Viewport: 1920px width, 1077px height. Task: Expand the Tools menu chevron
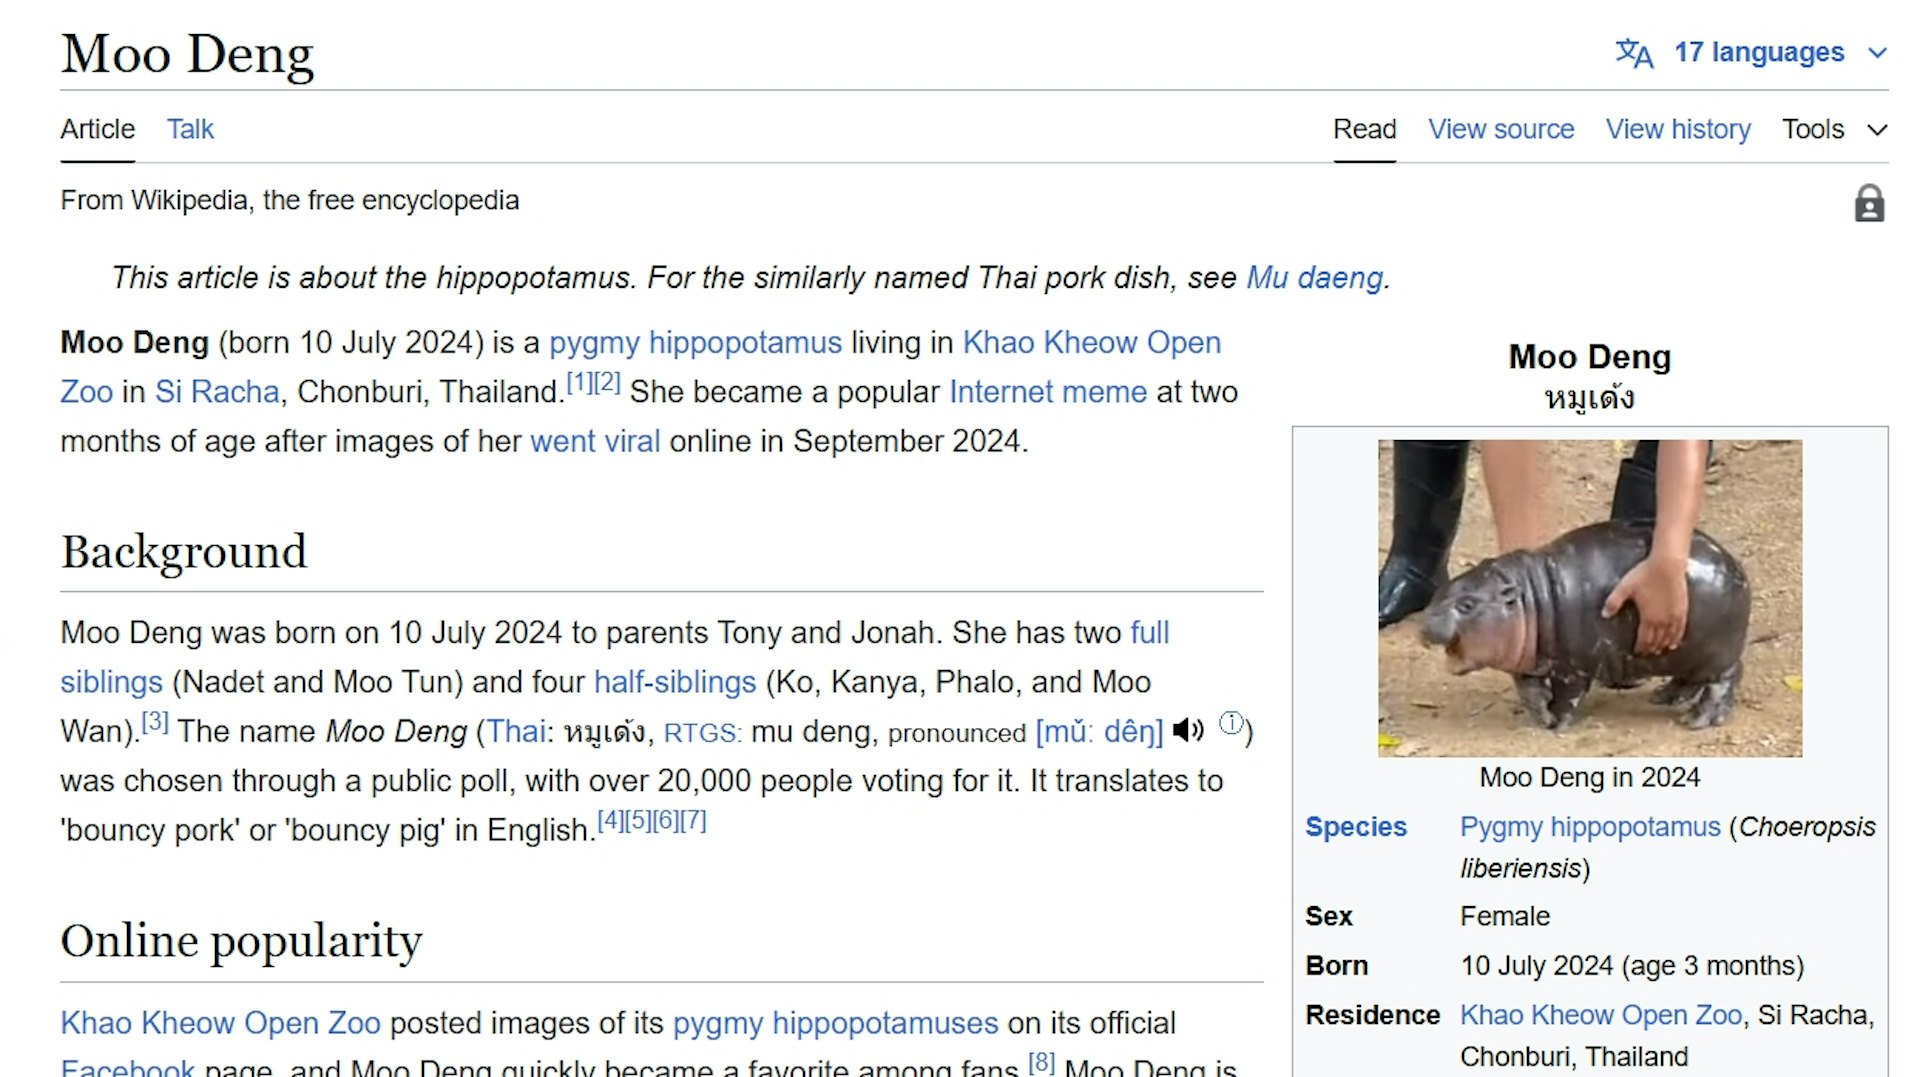pyautogui.click(x=1877, y=130)
